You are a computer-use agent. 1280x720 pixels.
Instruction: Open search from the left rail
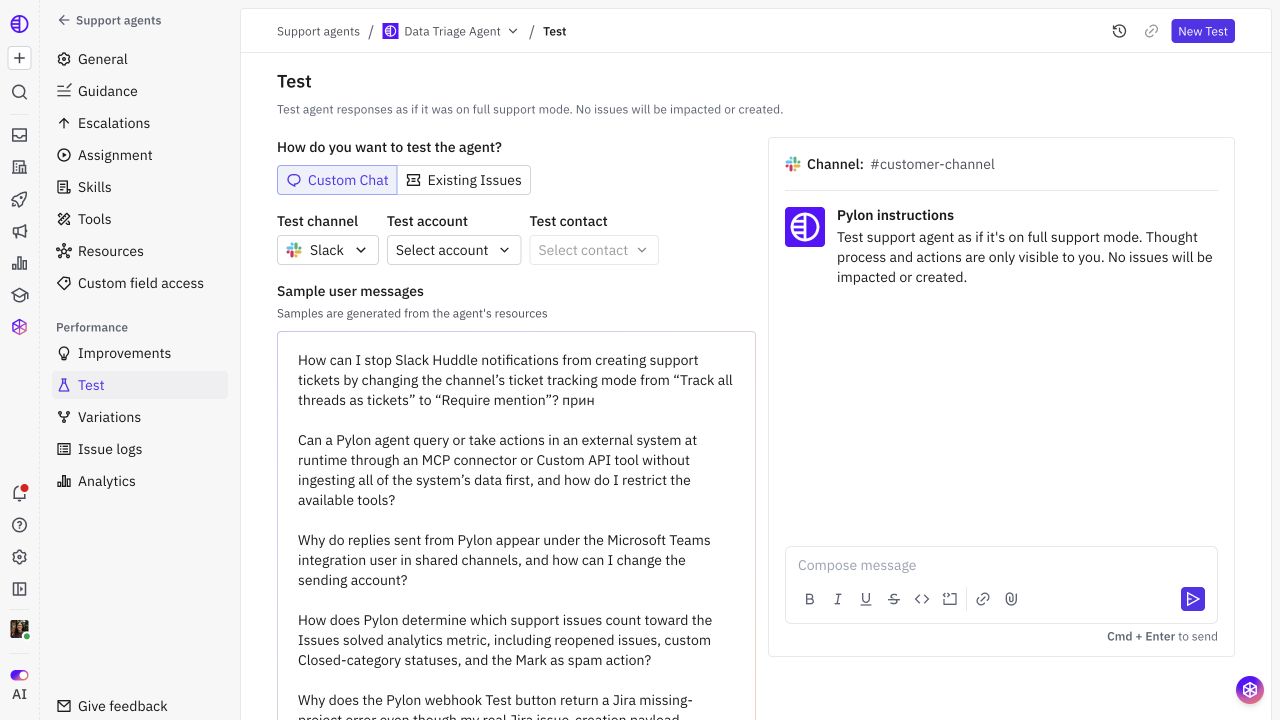(x=19, y=92)
